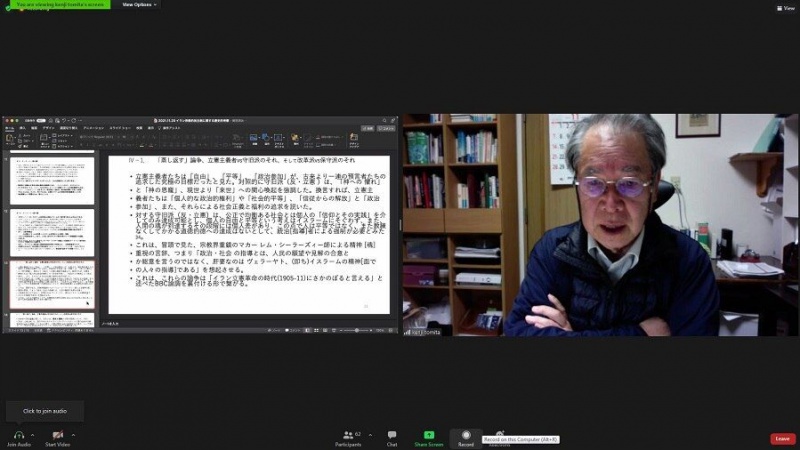Select the second visible slide thumbnail in the sidebar
The height and width of the screenshot is (450, 800).
click(x=52, y=233)
